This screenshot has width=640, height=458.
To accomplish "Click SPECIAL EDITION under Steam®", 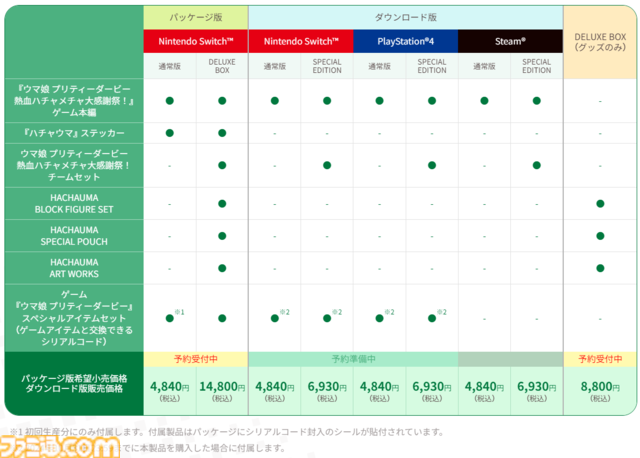I will click(x=537, y=66).
